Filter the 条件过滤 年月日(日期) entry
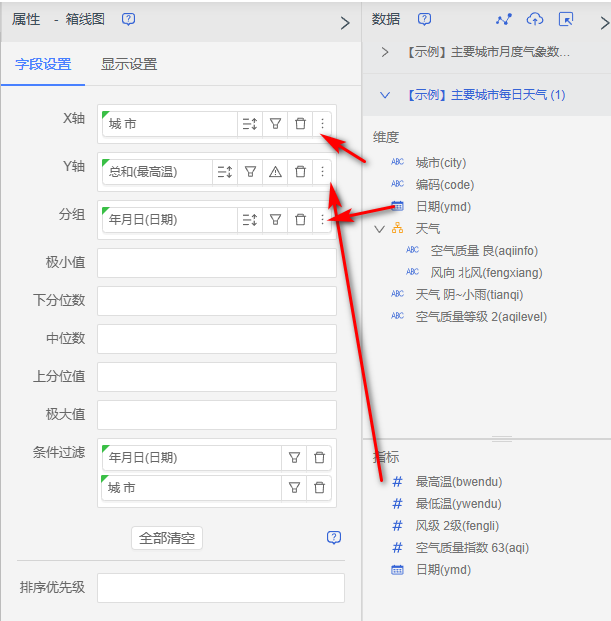 [x=295, y=458]
